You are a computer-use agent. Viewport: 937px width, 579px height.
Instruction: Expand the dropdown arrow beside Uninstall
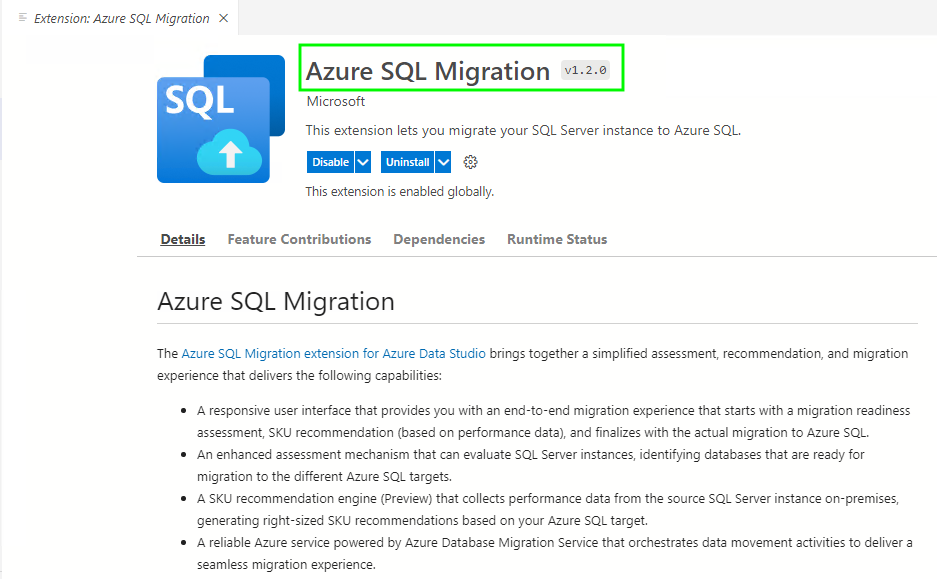click(443, 162)
